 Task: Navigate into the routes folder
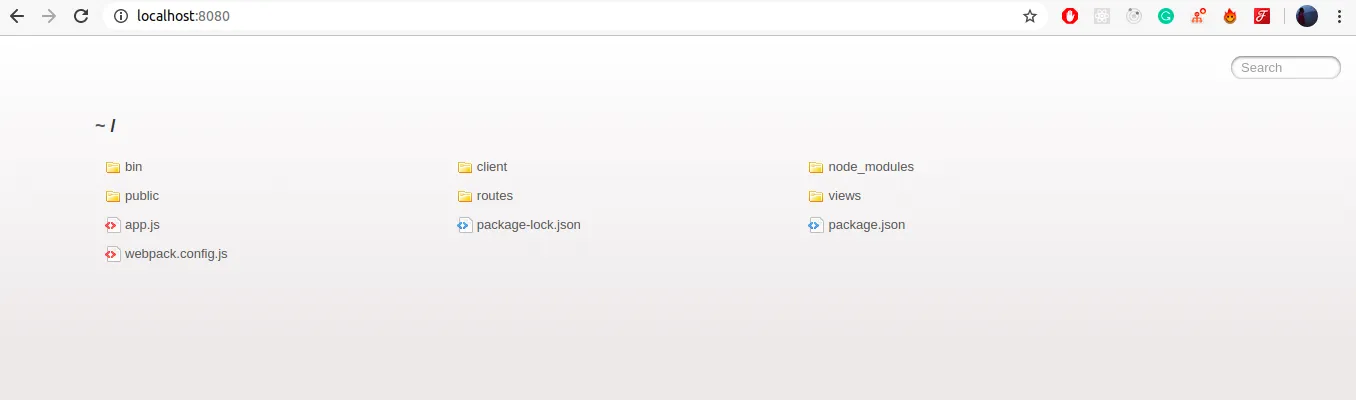click(x=494, y=196)
